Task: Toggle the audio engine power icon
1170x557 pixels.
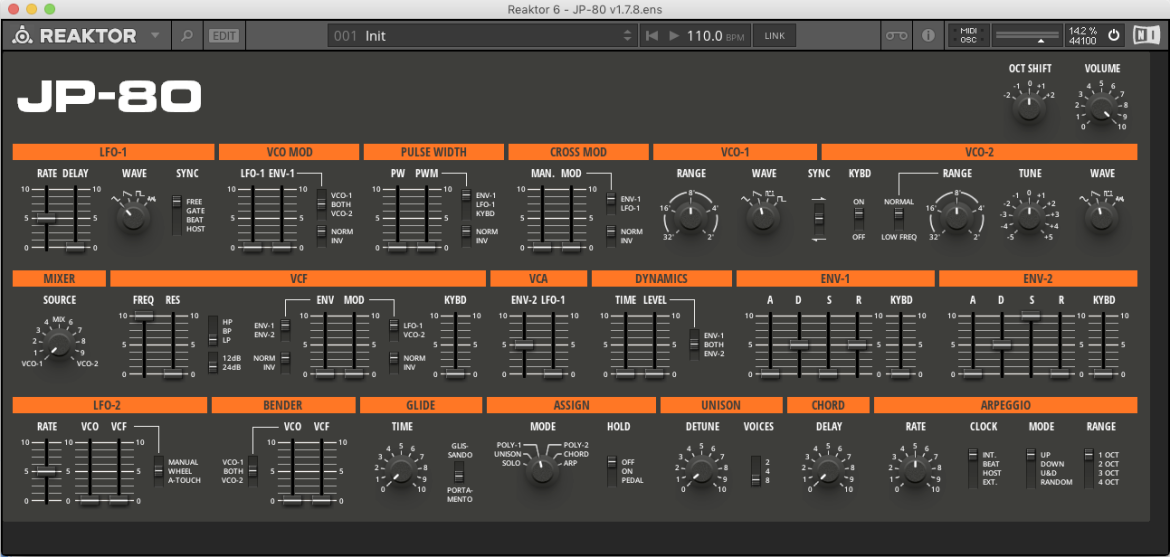Action: pos(1113,35)
